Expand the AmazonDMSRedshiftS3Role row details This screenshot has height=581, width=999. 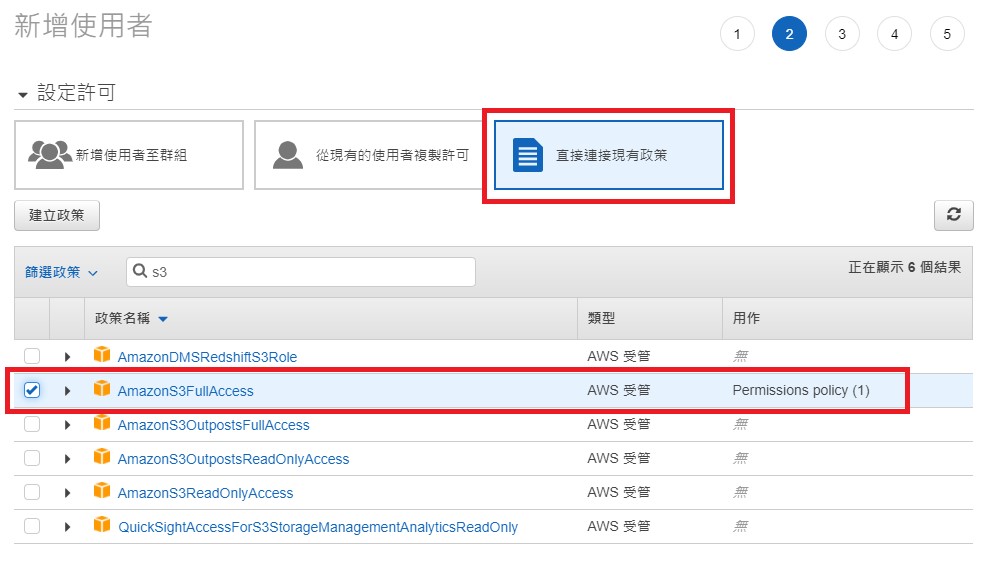pyautogui.click(x=68, y=357)
